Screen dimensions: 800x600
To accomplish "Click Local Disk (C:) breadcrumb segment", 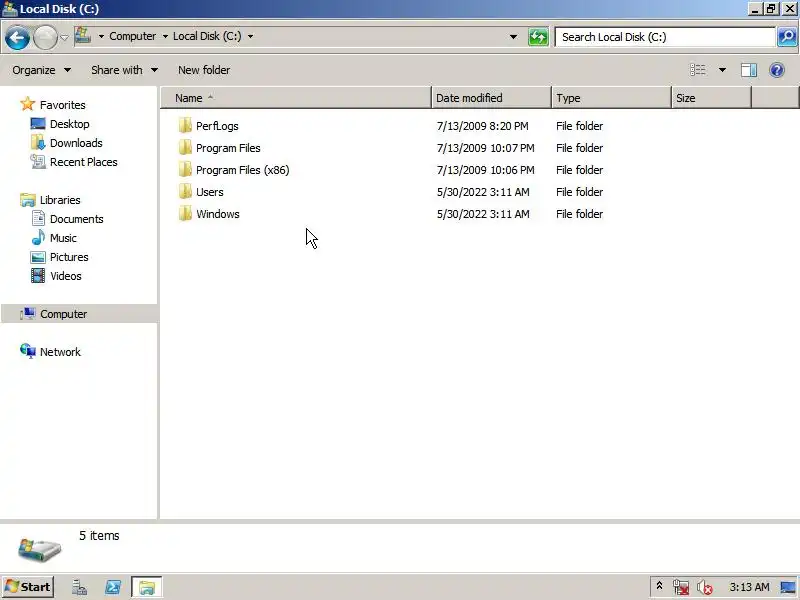I will (207, 36).
